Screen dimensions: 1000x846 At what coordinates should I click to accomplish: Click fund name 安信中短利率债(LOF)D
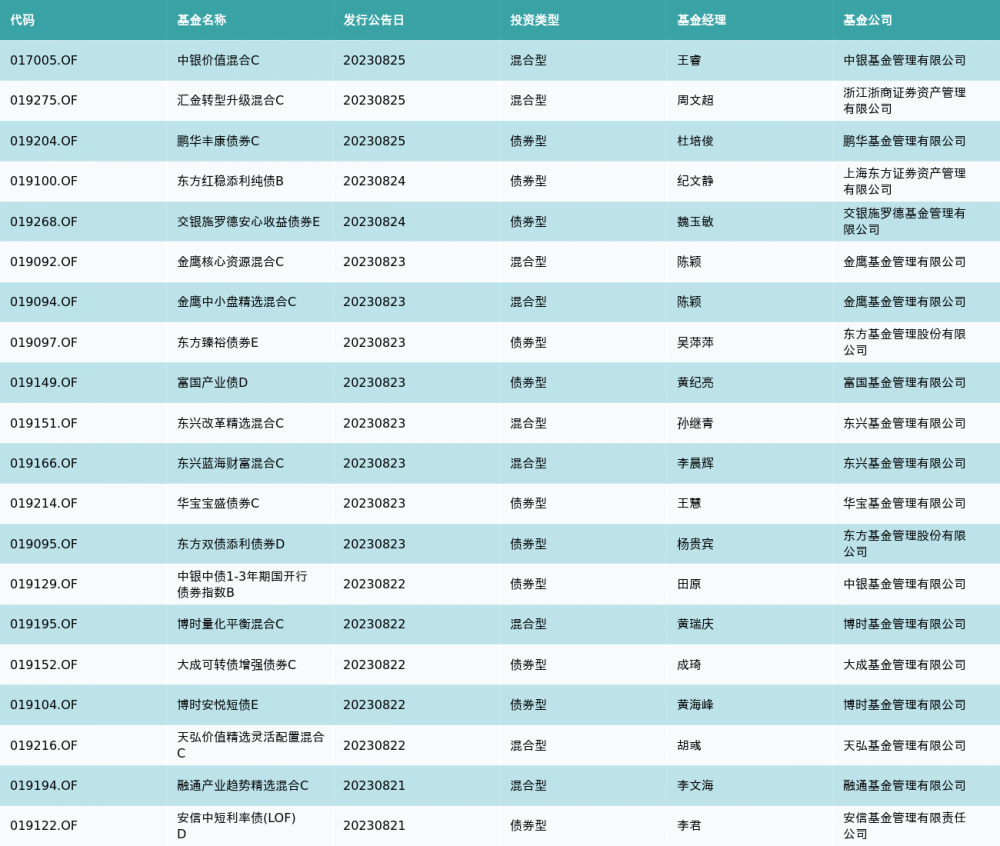click(237, 826)
